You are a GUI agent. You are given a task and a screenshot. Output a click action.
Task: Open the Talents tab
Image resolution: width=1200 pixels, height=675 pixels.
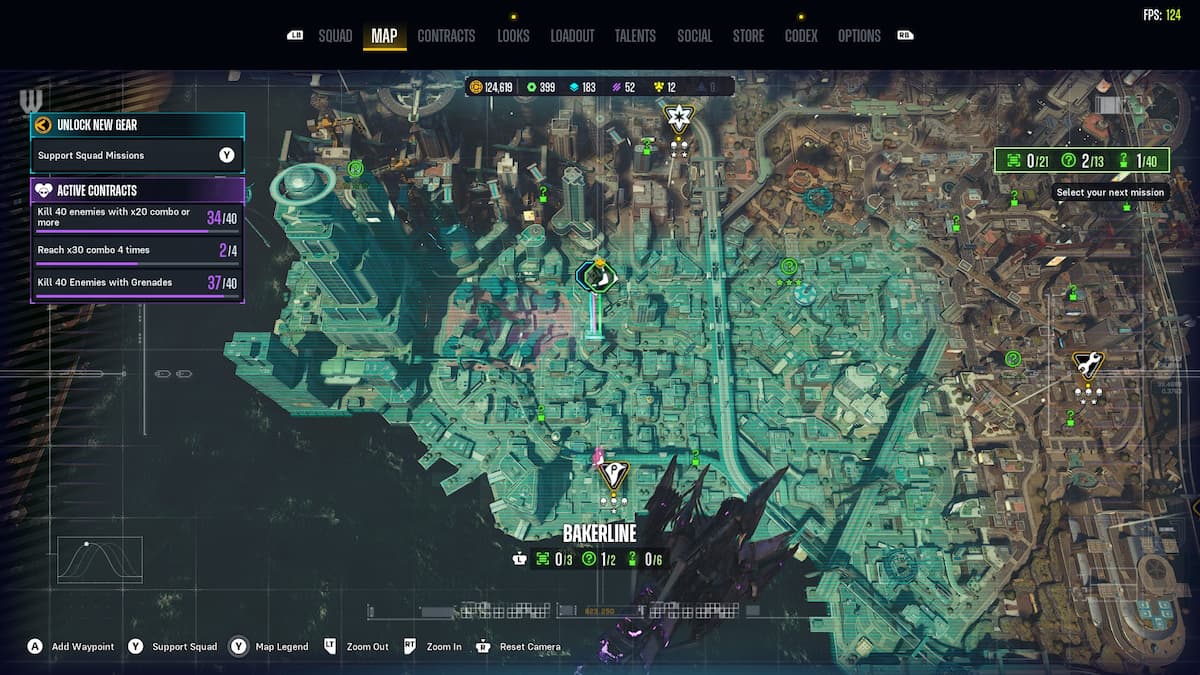point(635,36)
